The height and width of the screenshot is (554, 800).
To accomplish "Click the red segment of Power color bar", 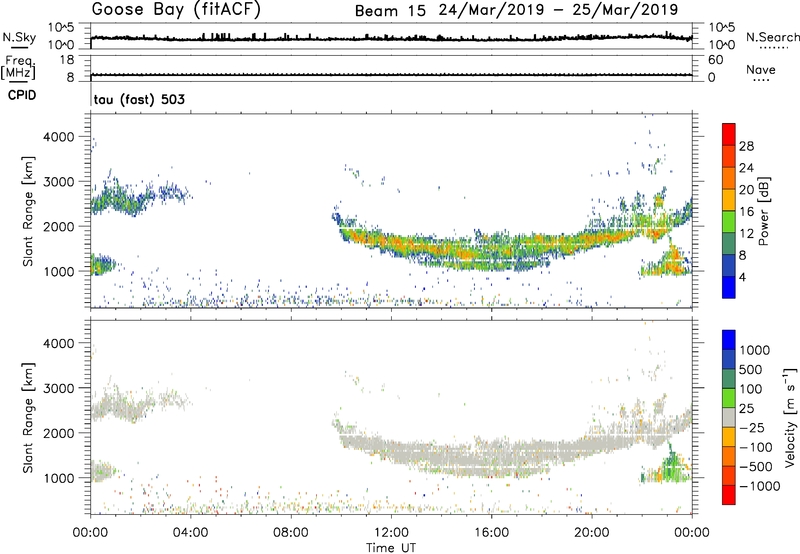I will pyautogui.click(x=729, y=133).
